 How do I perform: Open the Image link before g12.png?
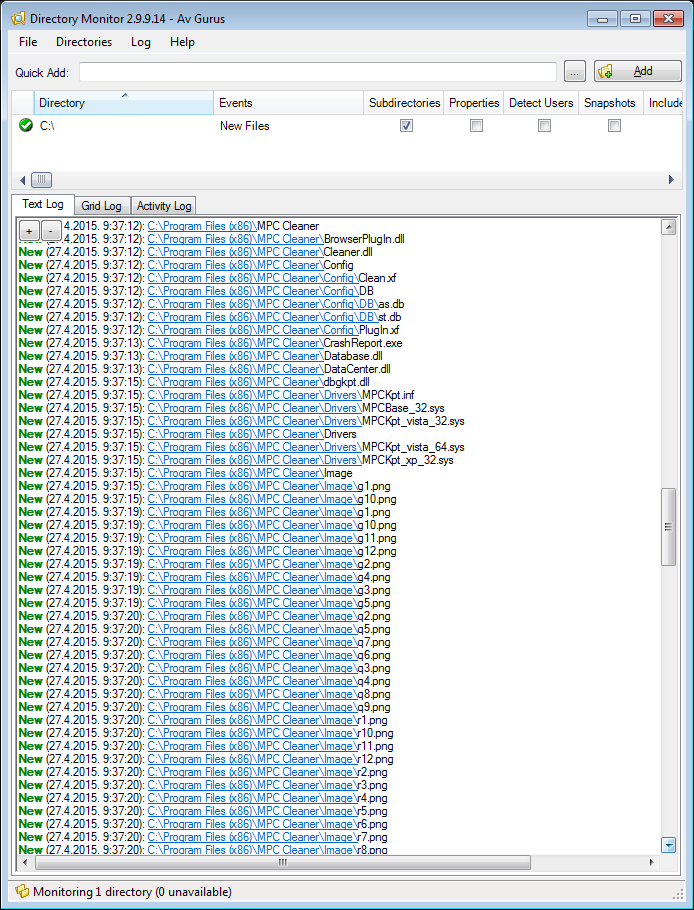click(x=252, y=551)
